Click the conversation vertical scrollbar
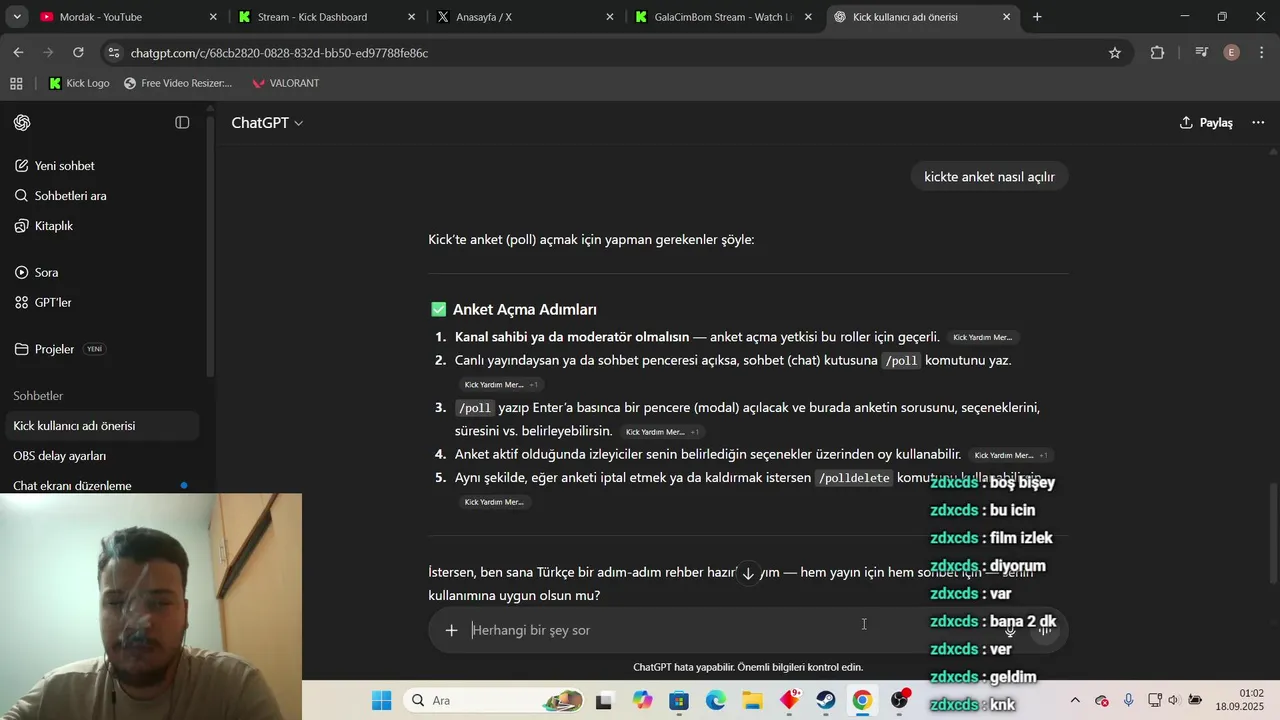This screenshot has width=1280, height=720. click(1273, 532)
